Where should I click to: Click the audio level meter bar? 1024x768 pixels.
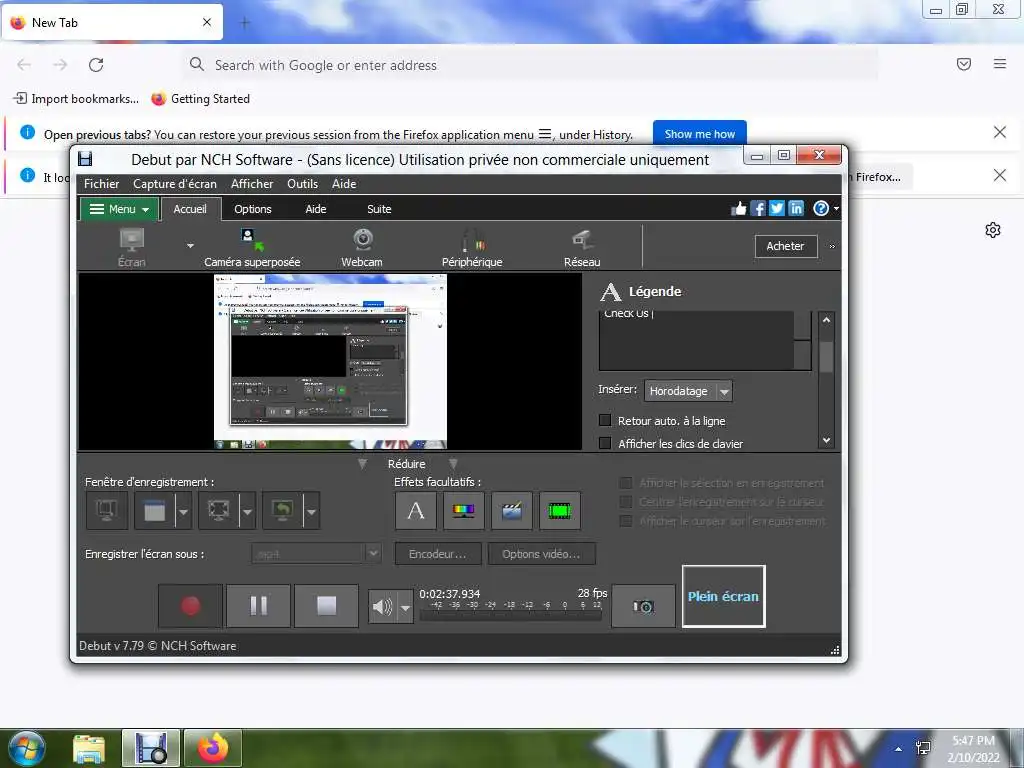(511, 615)
